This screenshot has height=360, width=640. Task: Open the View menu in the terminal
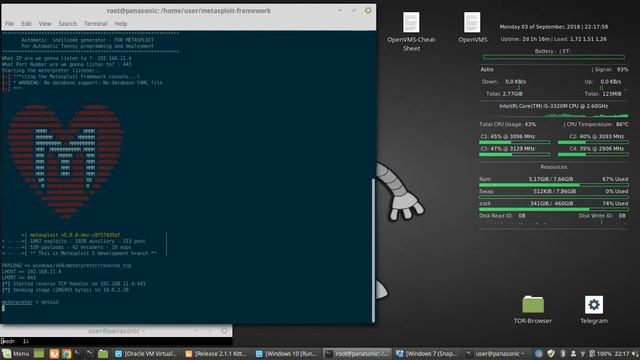tap(45, 24)
